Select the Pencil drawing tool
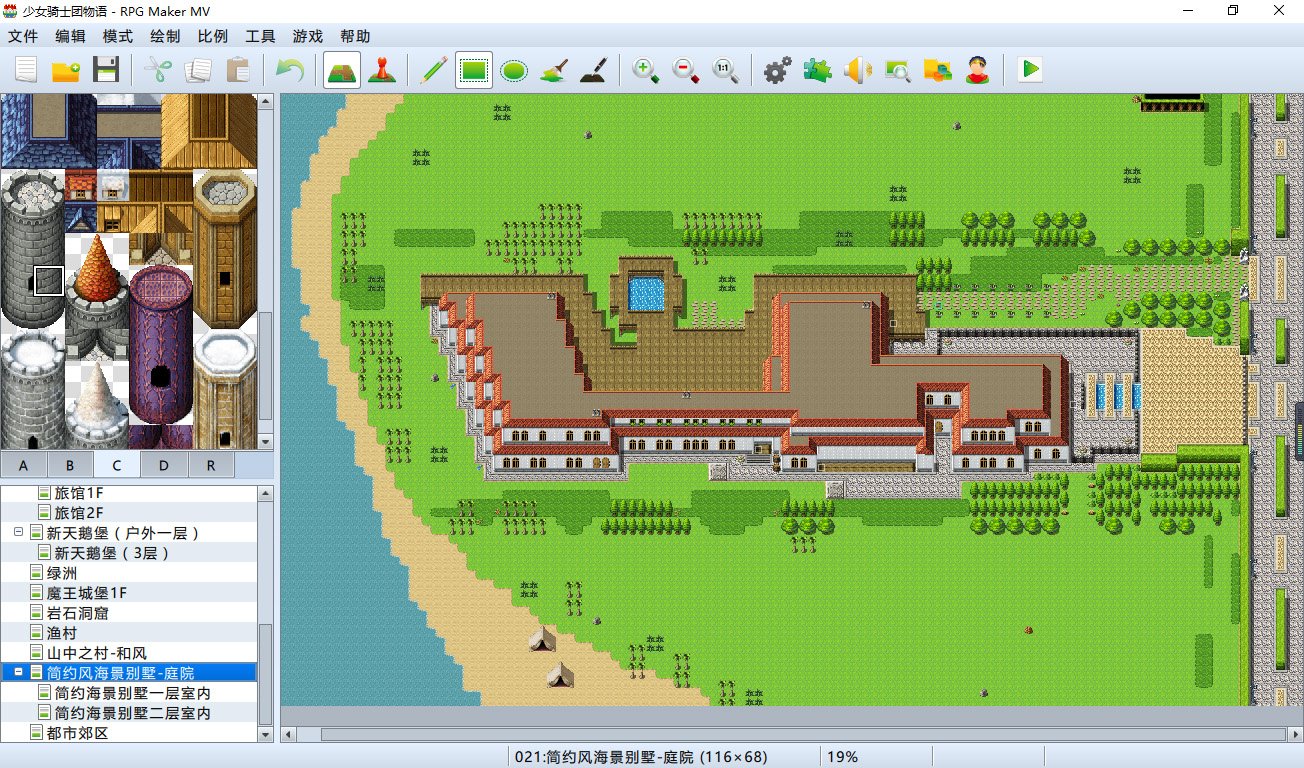This screenshot has height=768, width=1304. [x=433, y=70]
